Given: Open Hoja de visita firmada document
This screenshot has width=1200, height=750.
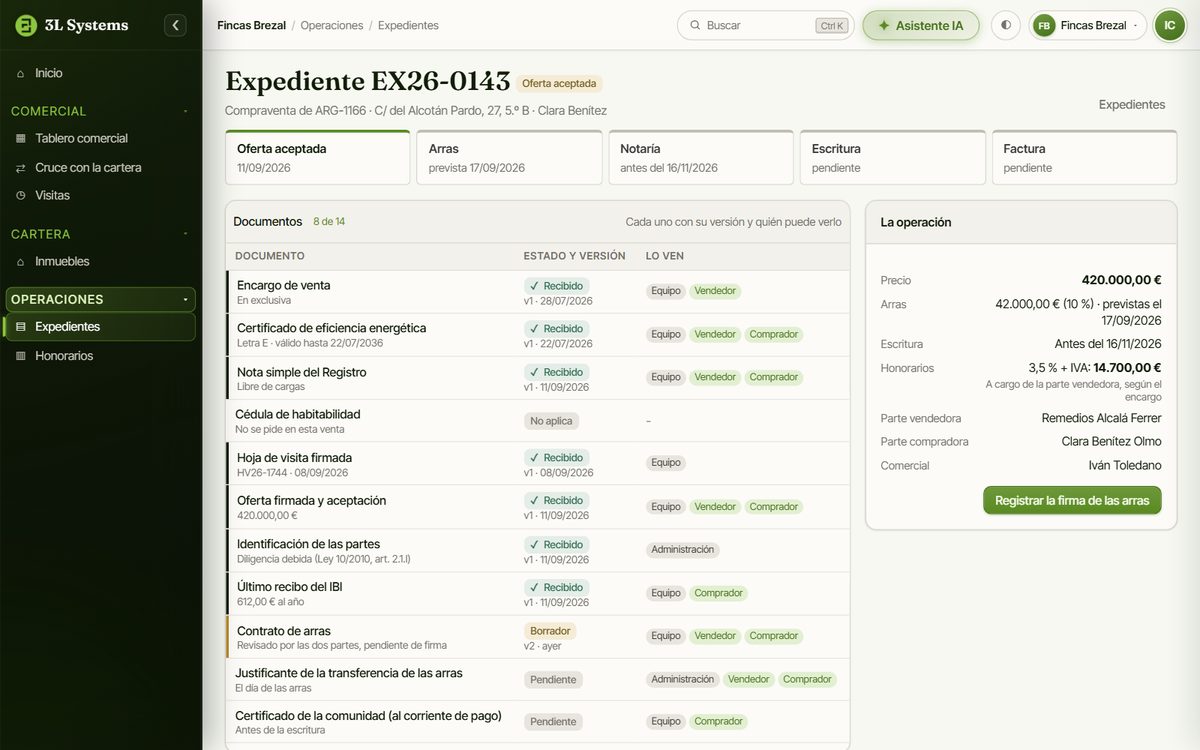Looking at the screenshot, I should point(537,464).
